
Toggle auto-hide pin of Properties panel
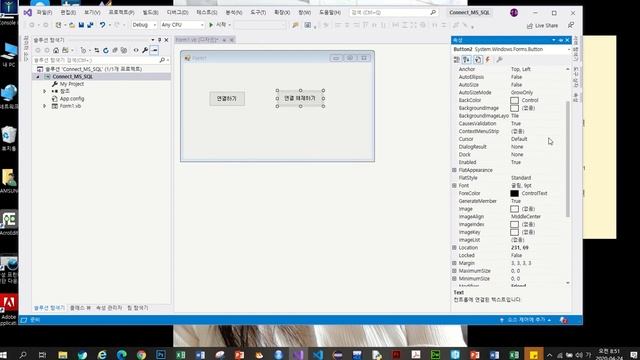pos(561,40)
